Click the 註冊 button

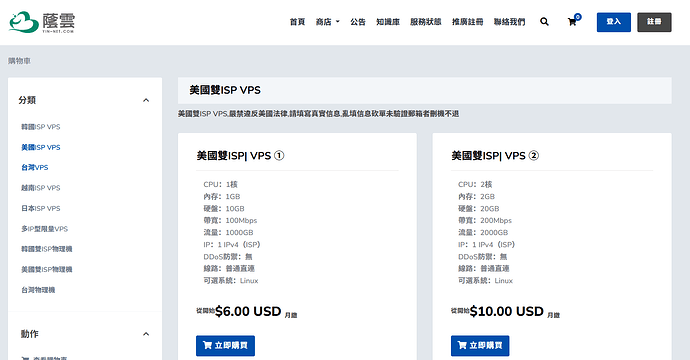pos(654,22)
